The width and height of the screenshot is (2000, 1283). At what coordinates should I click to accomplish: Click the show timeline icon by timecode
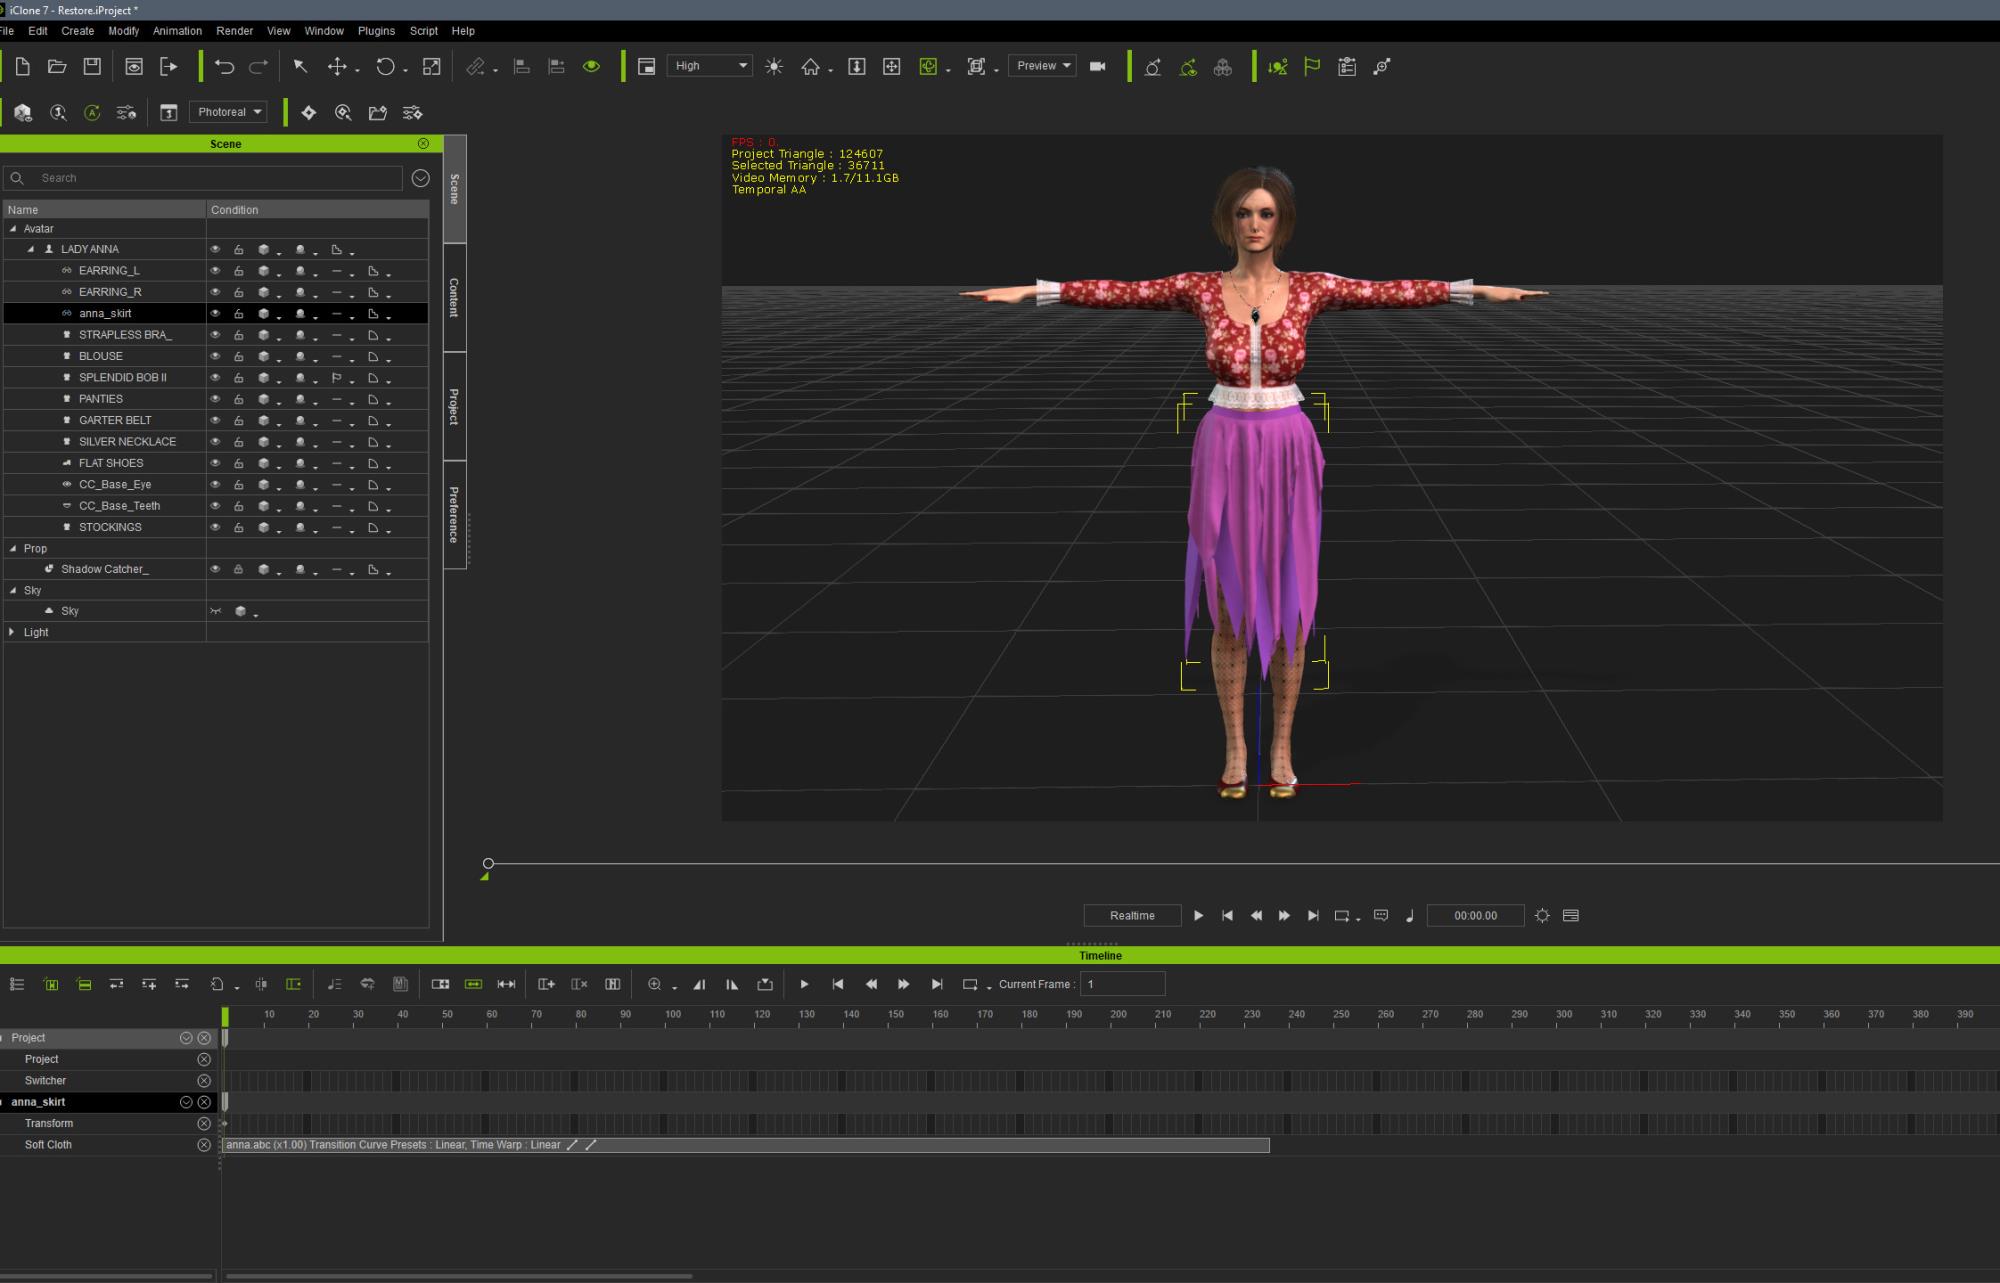point(1571,915)
